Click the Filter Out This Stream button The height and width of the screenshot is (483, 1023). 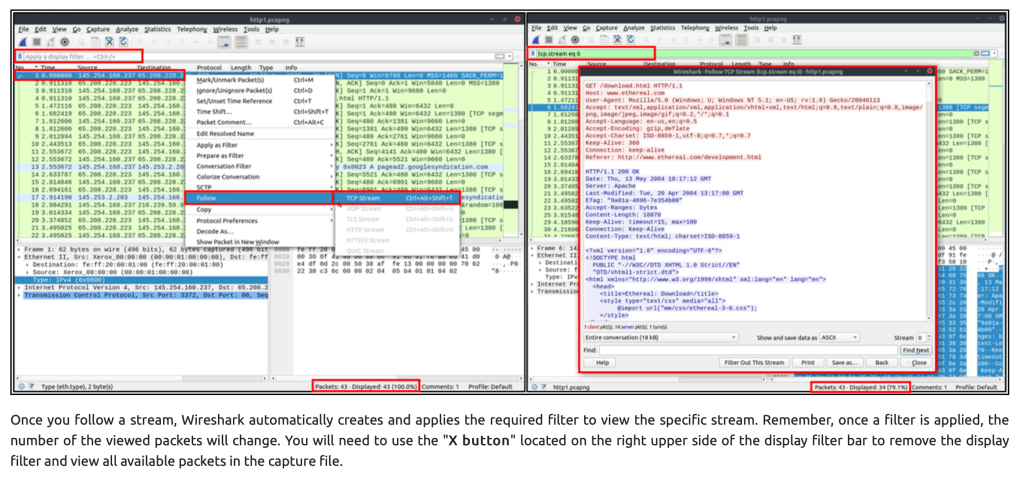753,362
